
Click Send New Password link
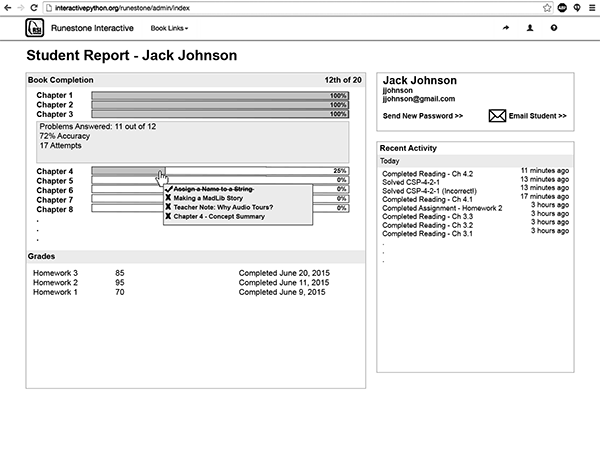click(423, 116)
